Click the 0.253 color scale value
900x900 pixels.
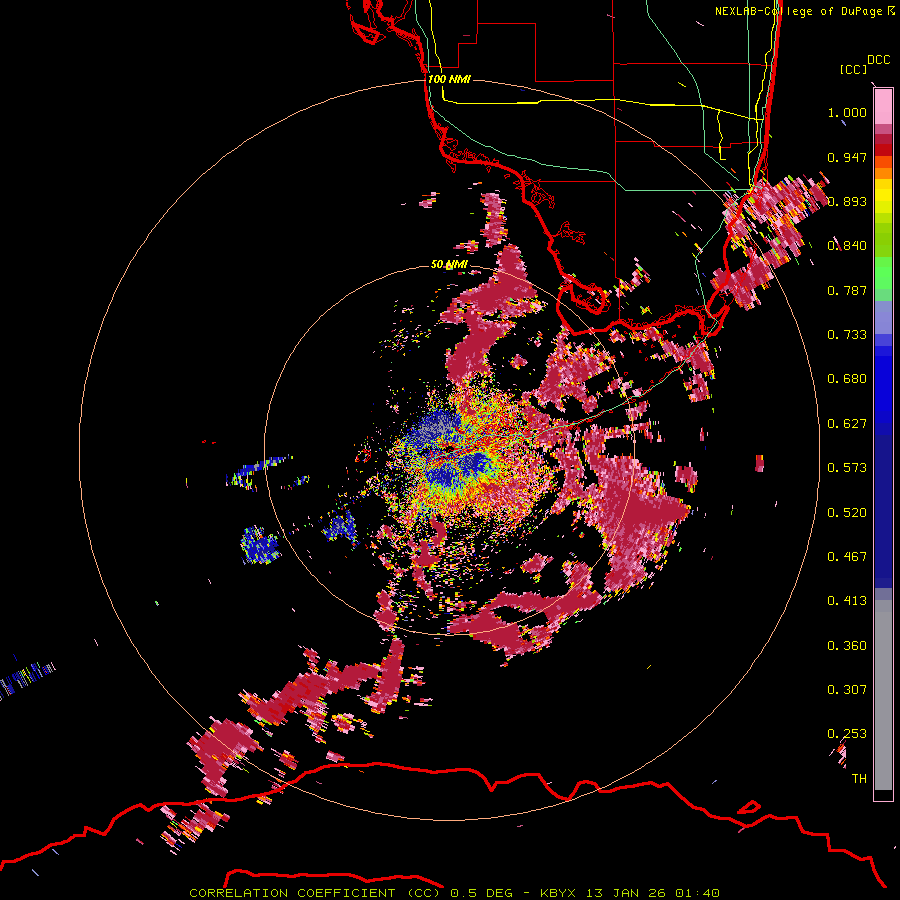847,734
